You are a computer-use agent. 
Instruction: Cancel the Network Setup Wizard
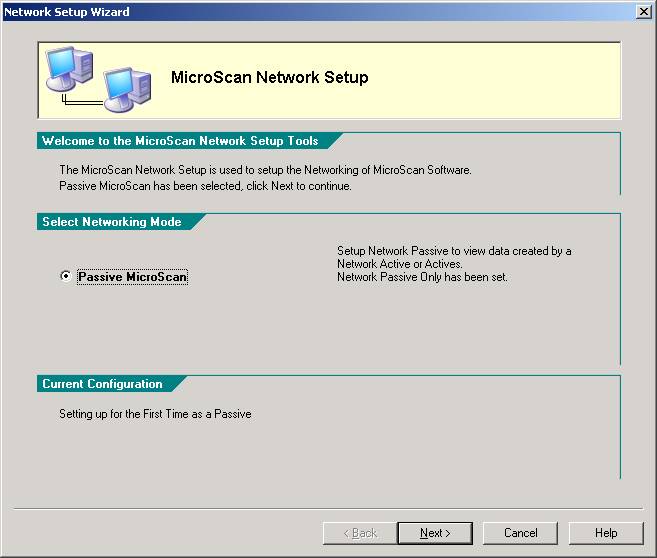pyautogui.click(x=520, y=533)
